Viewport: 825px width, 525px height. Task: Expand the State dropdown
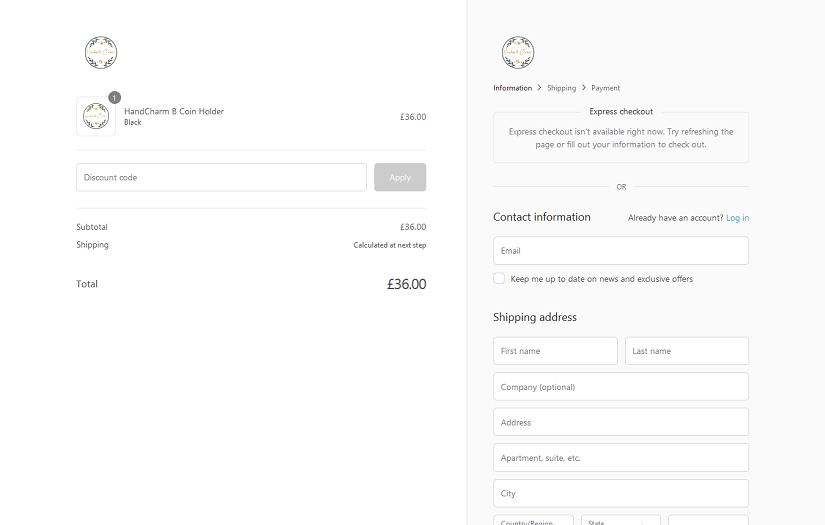click(x=620, y=520)
